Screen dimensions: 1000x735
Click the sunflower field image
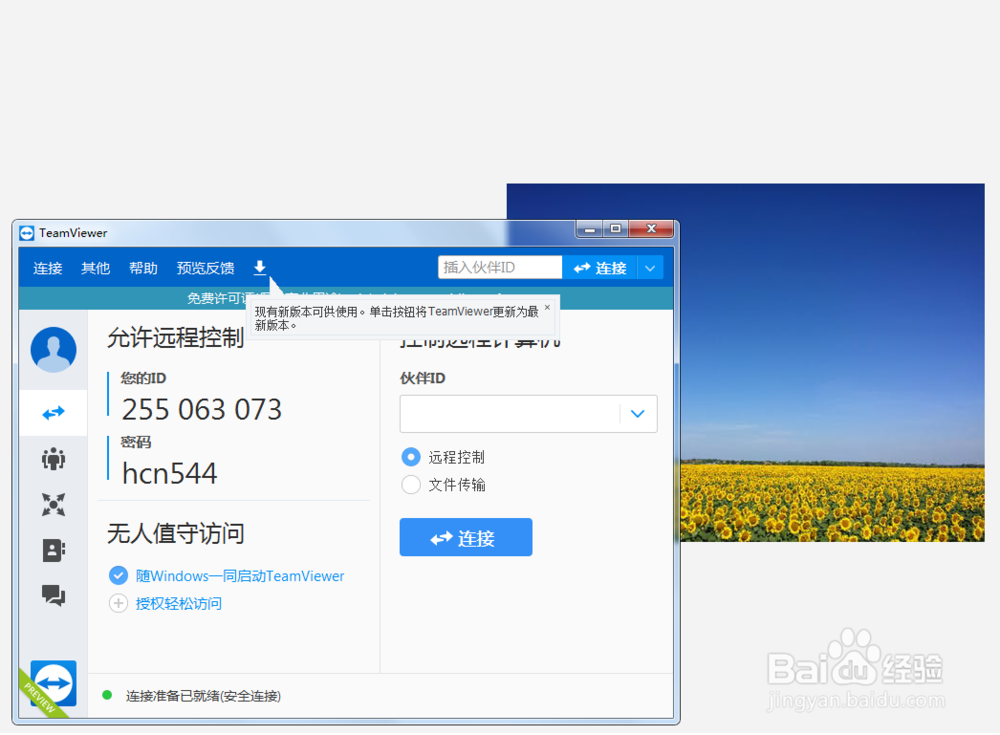click(832, 362)
